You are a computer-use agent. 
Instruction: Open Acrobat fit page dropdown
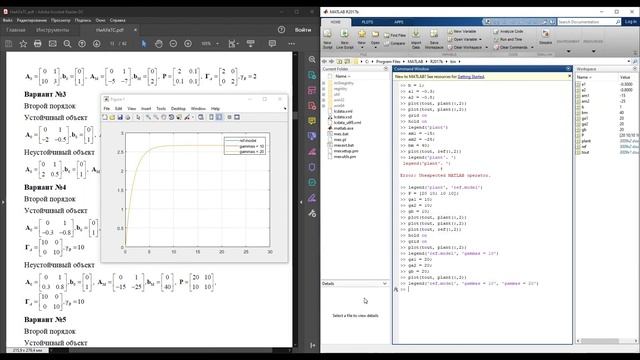pyautogui.click(x=233, y=43)
